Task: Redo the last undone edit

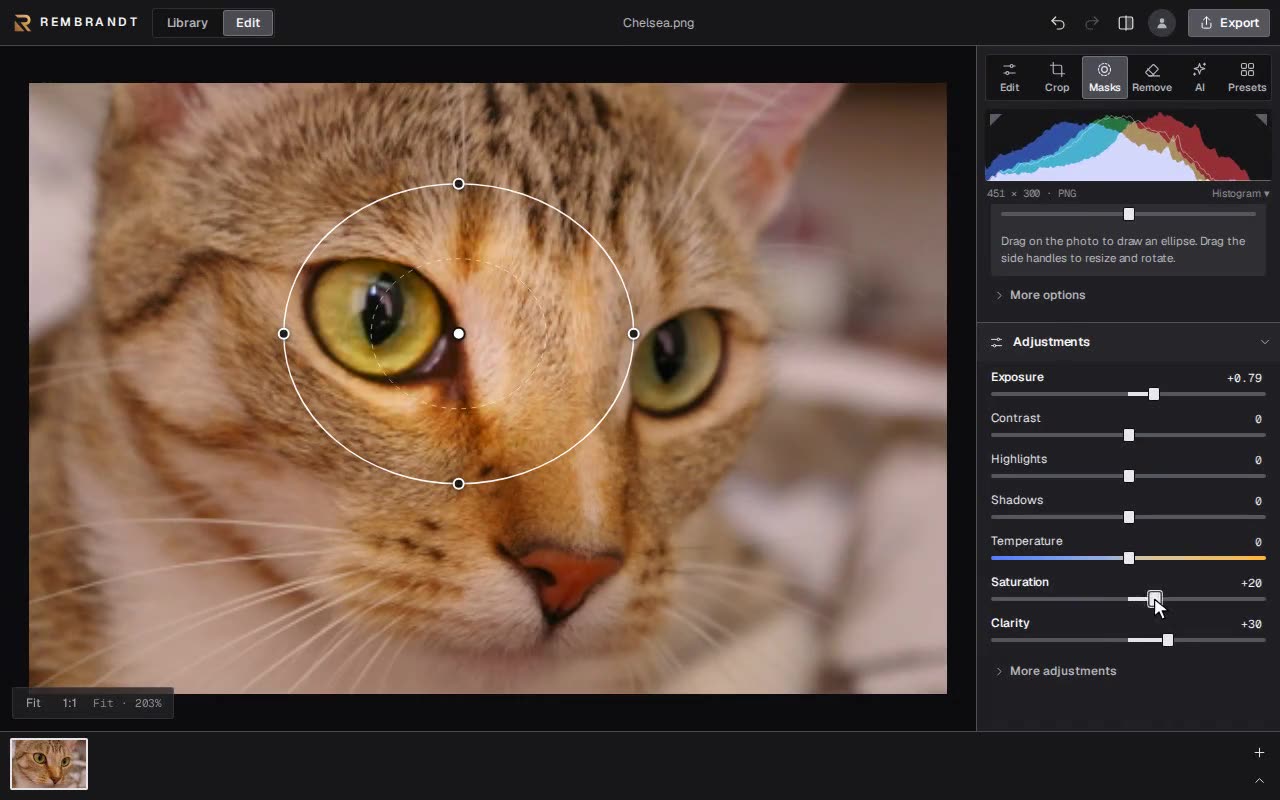Action: (x=1092, y=23)
